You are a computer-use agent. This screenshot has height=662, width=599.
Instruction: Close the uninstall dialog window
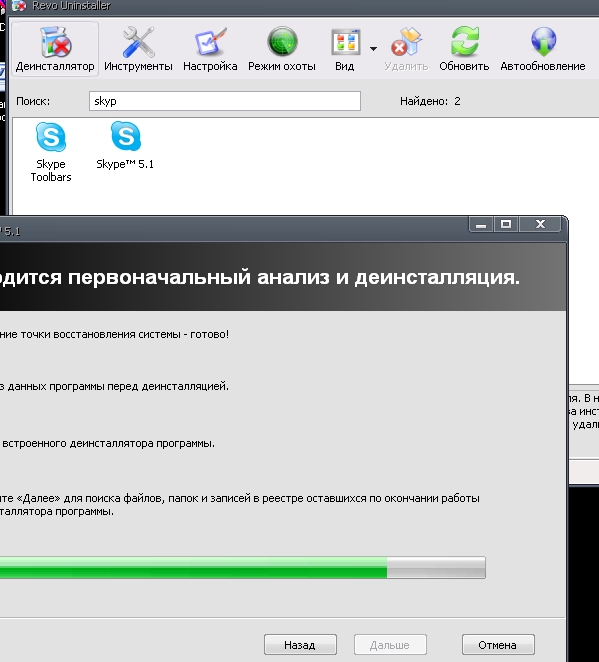pos(540,224)
